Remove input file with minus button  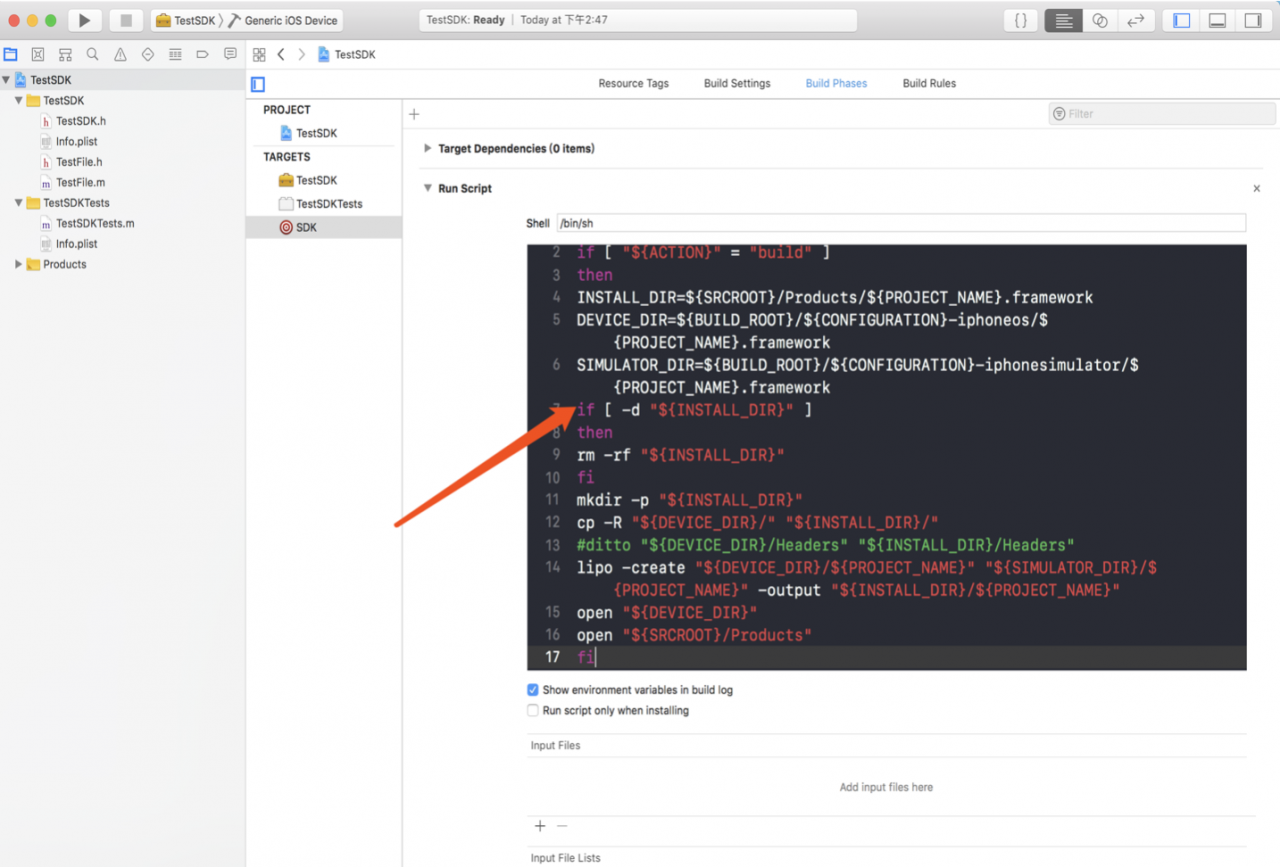pos(562,826)
